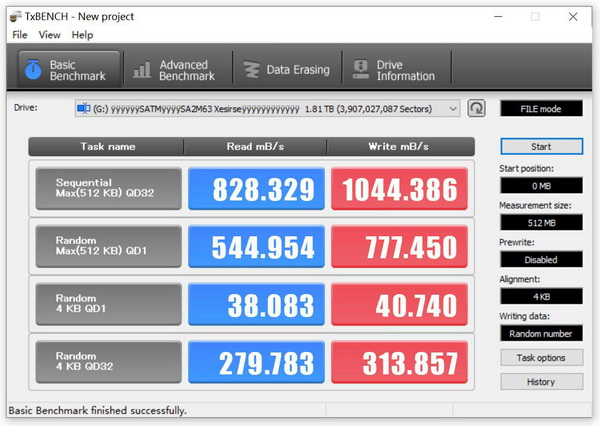Viewport: 600px width, 426px height.
Task: Select Random Max(512 KB) QD1 task
Action: [109, 246]
